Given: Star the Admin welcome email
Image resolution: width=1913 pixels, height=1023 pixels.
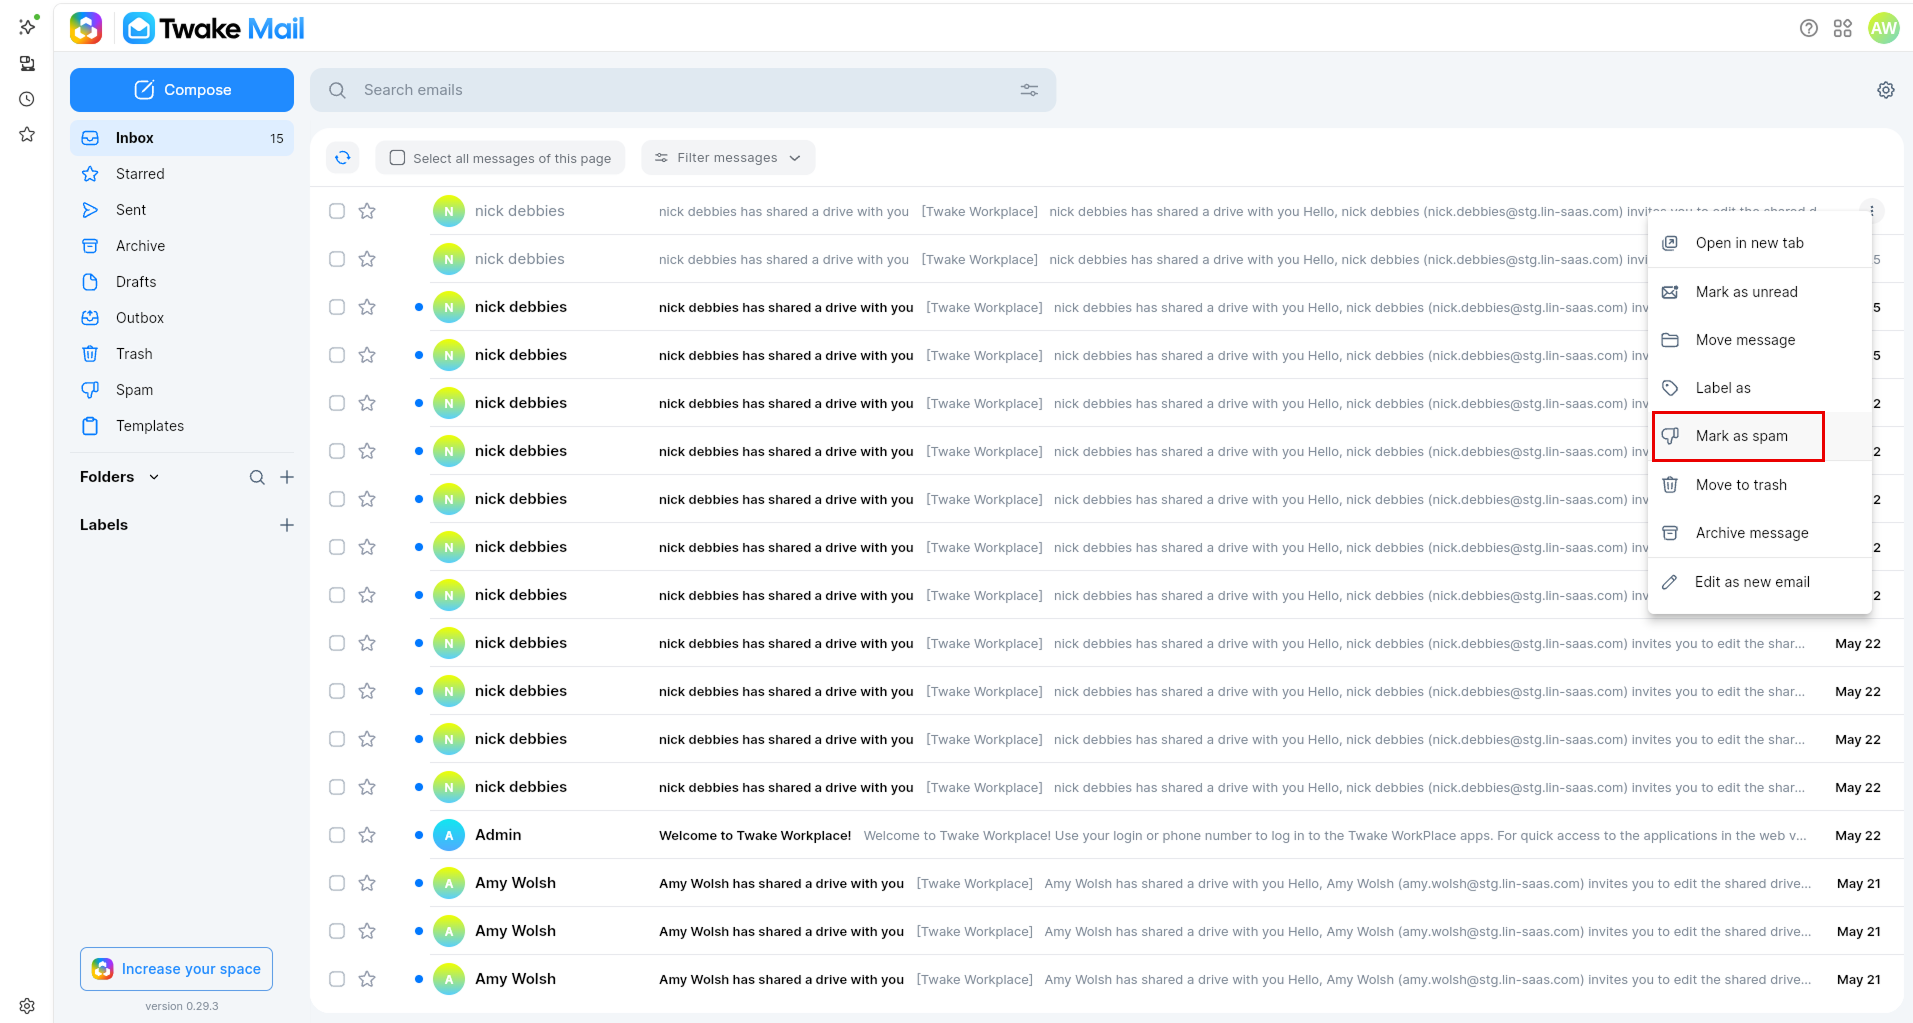Looking at the screenshot, I should tap(367, 835).
